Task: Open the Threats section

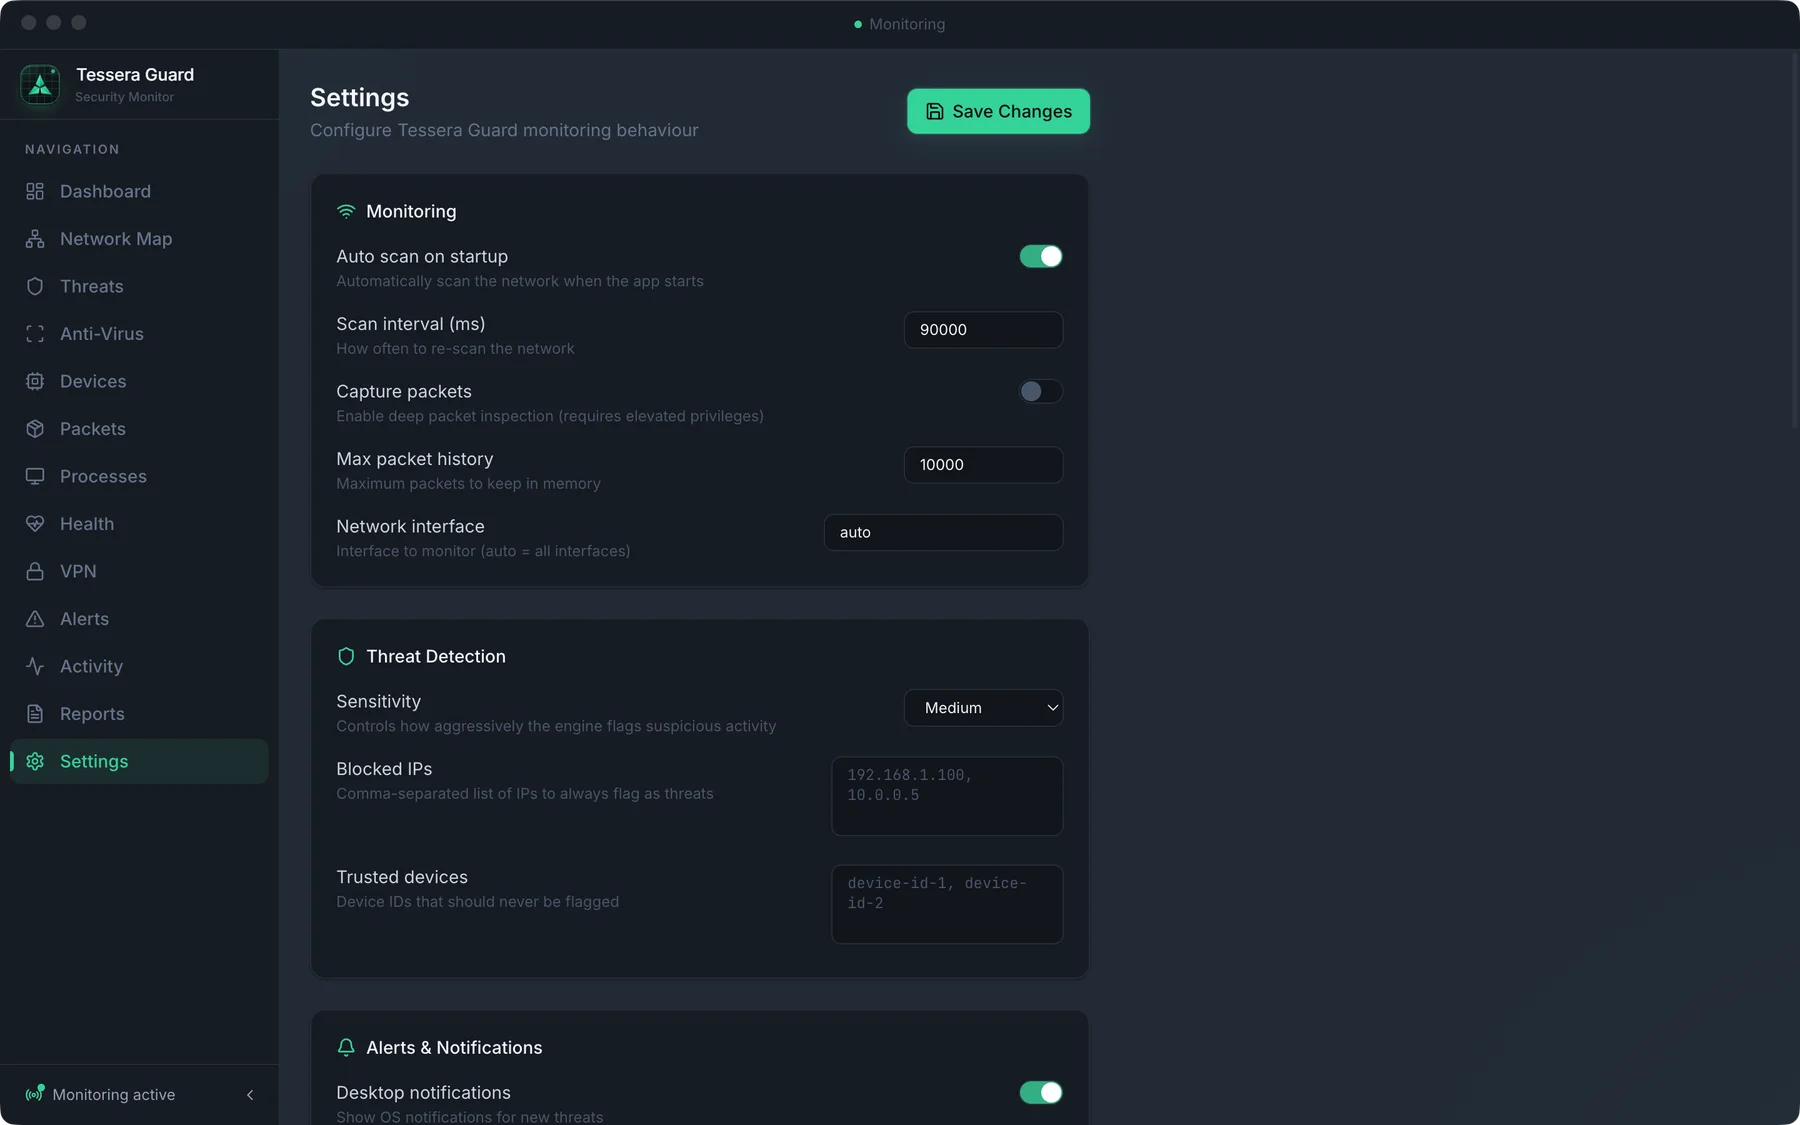Action: tap(139, 286)
